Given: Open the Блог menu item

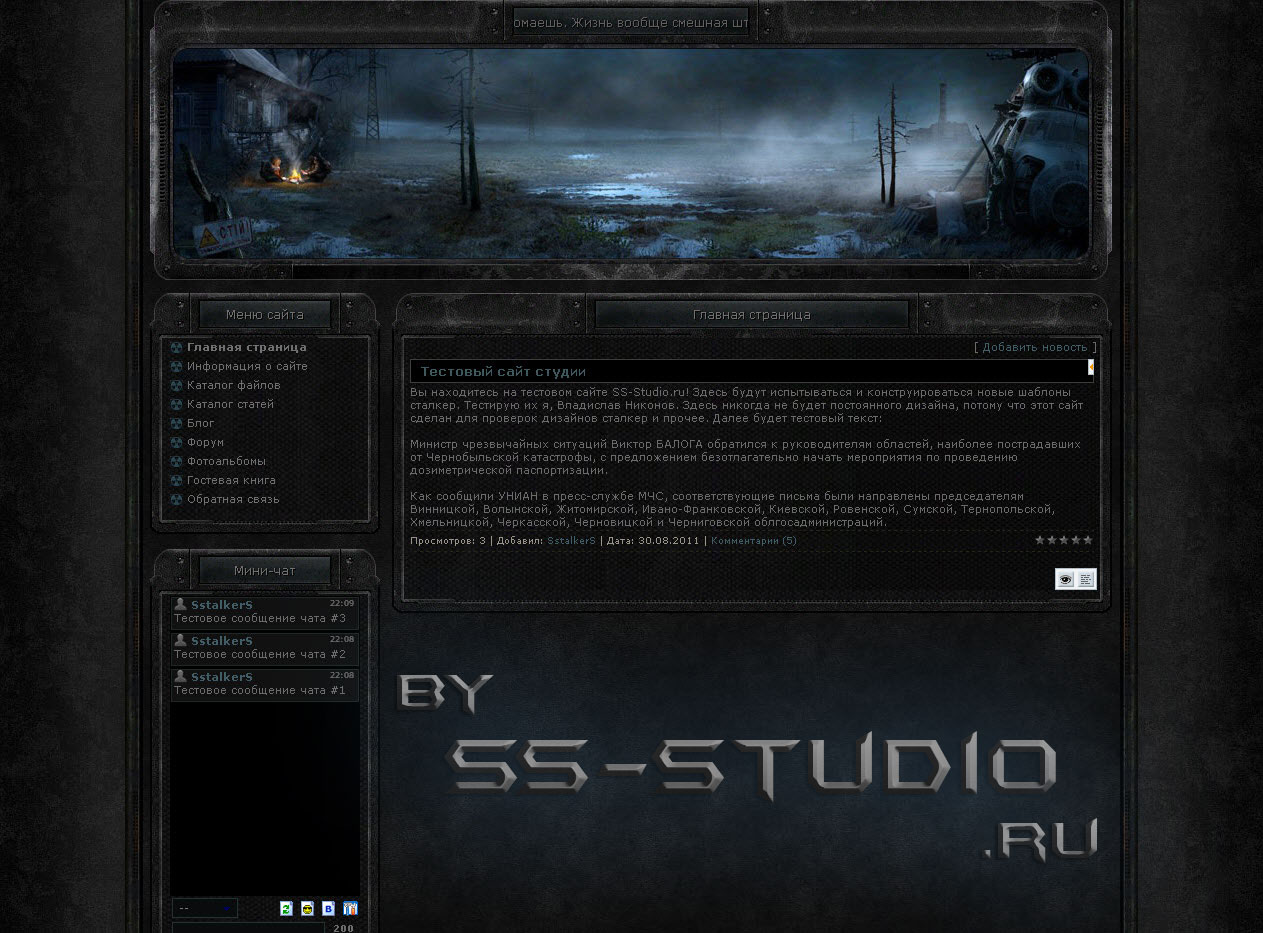Looking at the screenshot, I should click(x=201, y=423).
